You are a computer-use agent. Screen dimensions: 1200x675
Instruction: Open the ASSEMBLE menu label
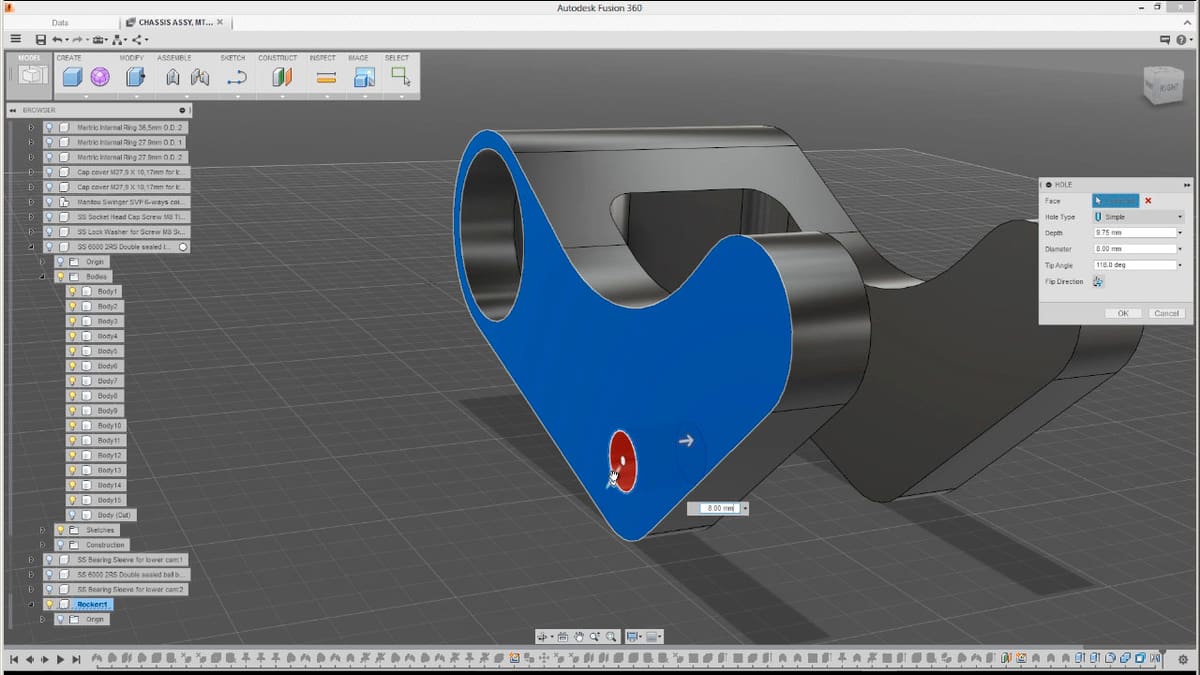174,58
